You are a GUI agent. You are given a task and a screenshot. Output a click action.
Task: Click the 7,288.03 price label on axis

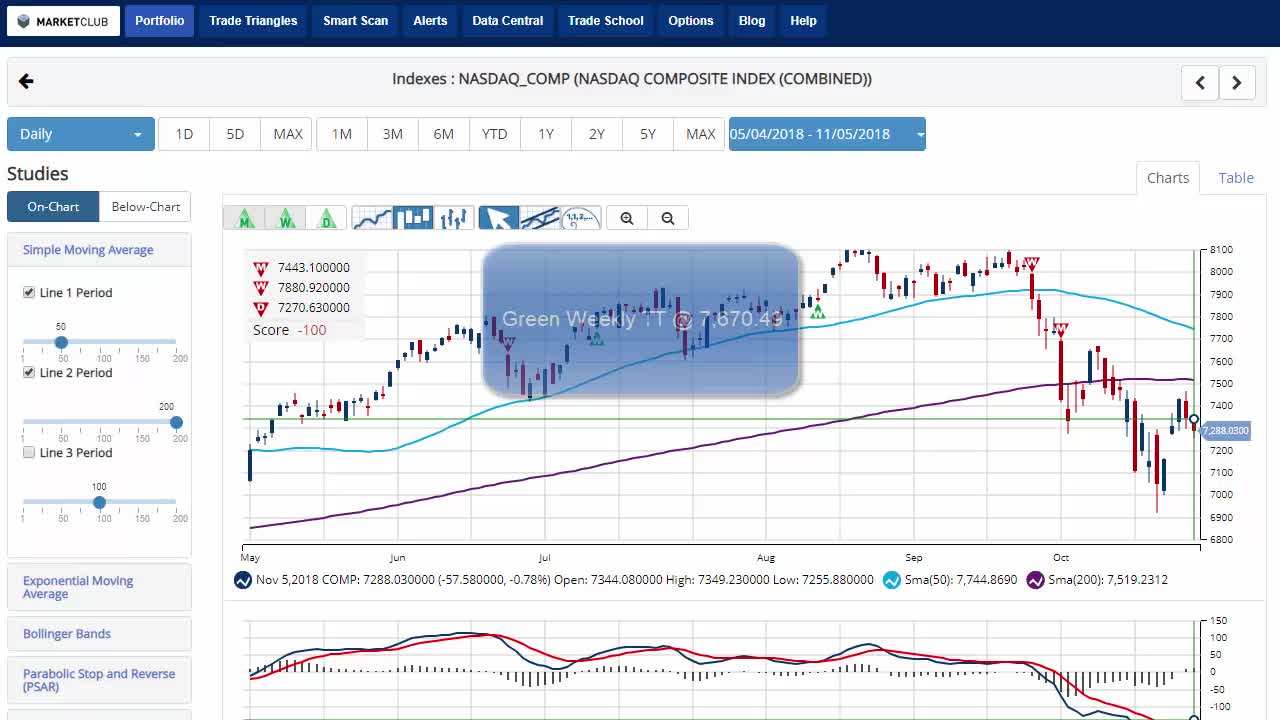pos(1225,431)
